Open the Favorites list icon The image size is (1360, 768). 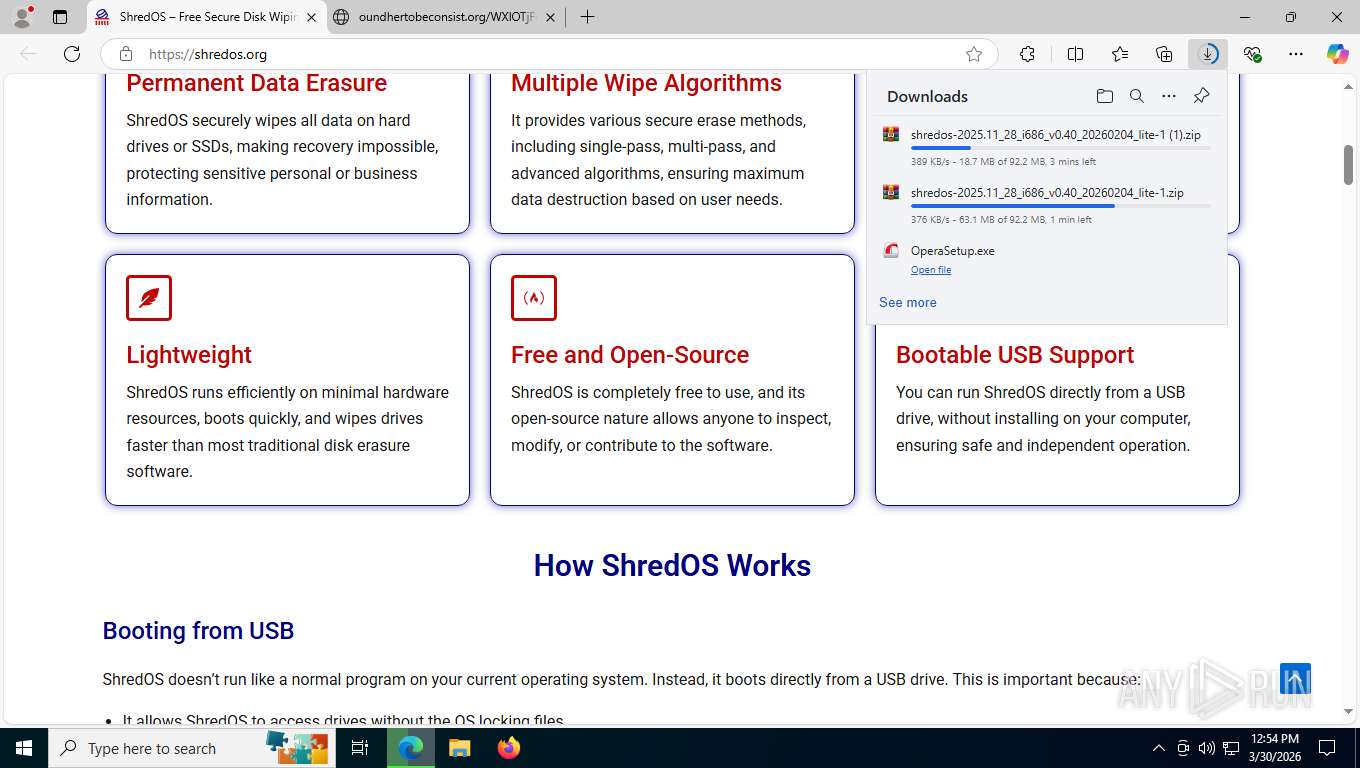[x=1120, y=54]
